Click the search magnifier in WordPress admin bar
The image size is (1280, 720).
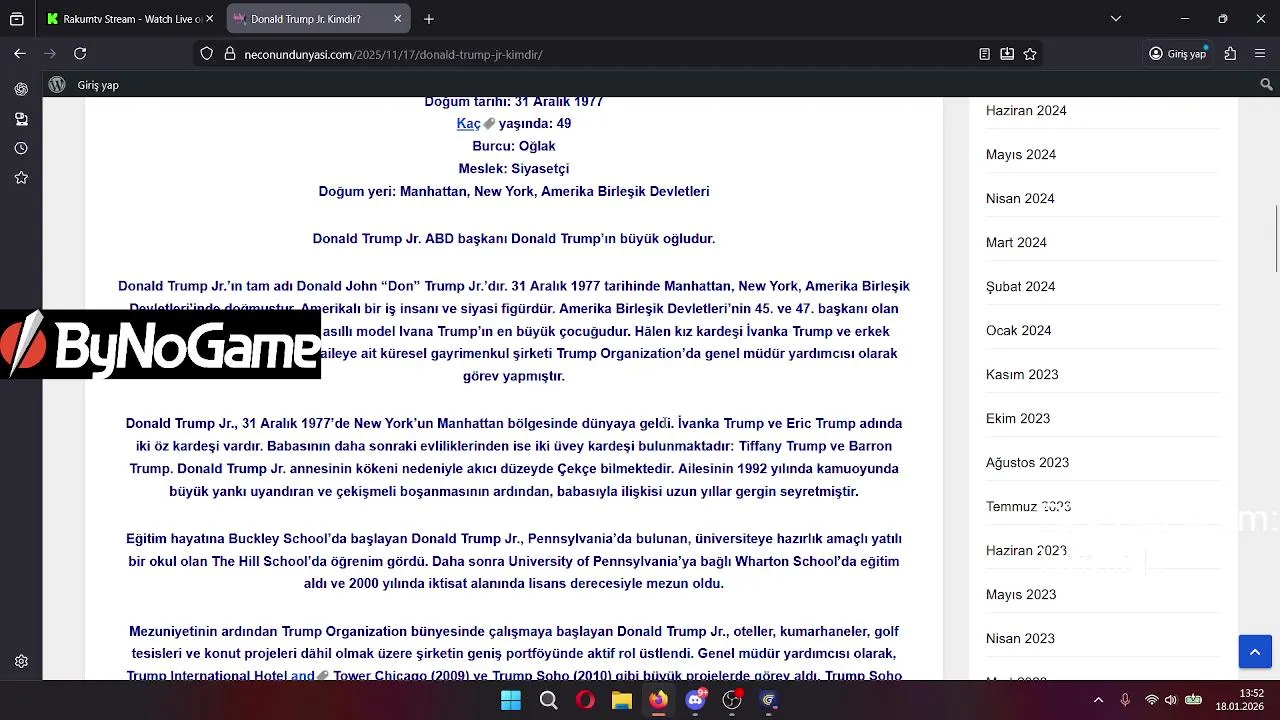coord(1266,85)
